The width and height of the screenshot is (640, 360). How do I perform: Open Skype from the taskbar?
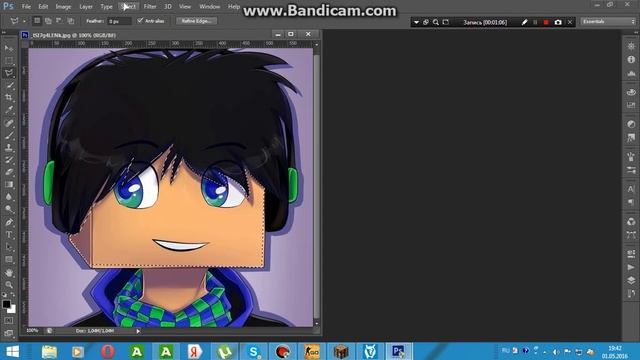[253, 351]
